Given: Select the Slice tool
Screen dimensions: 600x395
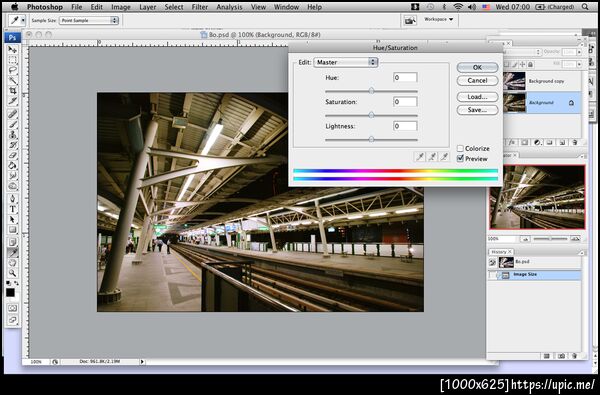Looking at the screenshot, I should pyautogui.click(x=13, y=101).
